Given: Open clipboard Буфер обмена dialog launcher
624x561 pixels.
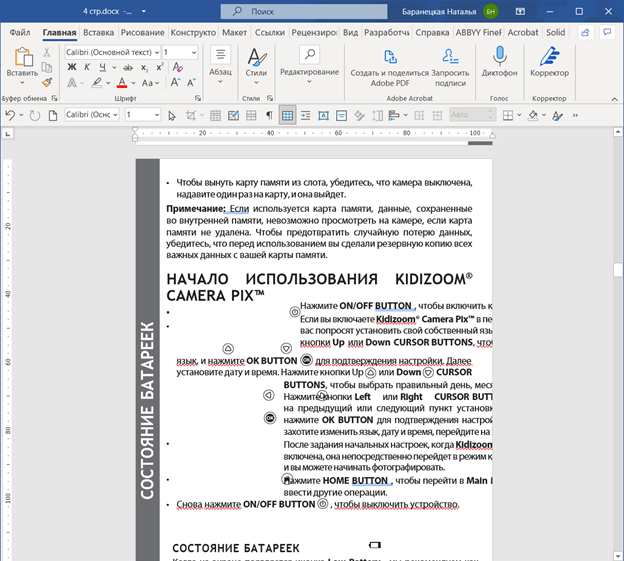Looking at the screenshot, I should (55, 98).
